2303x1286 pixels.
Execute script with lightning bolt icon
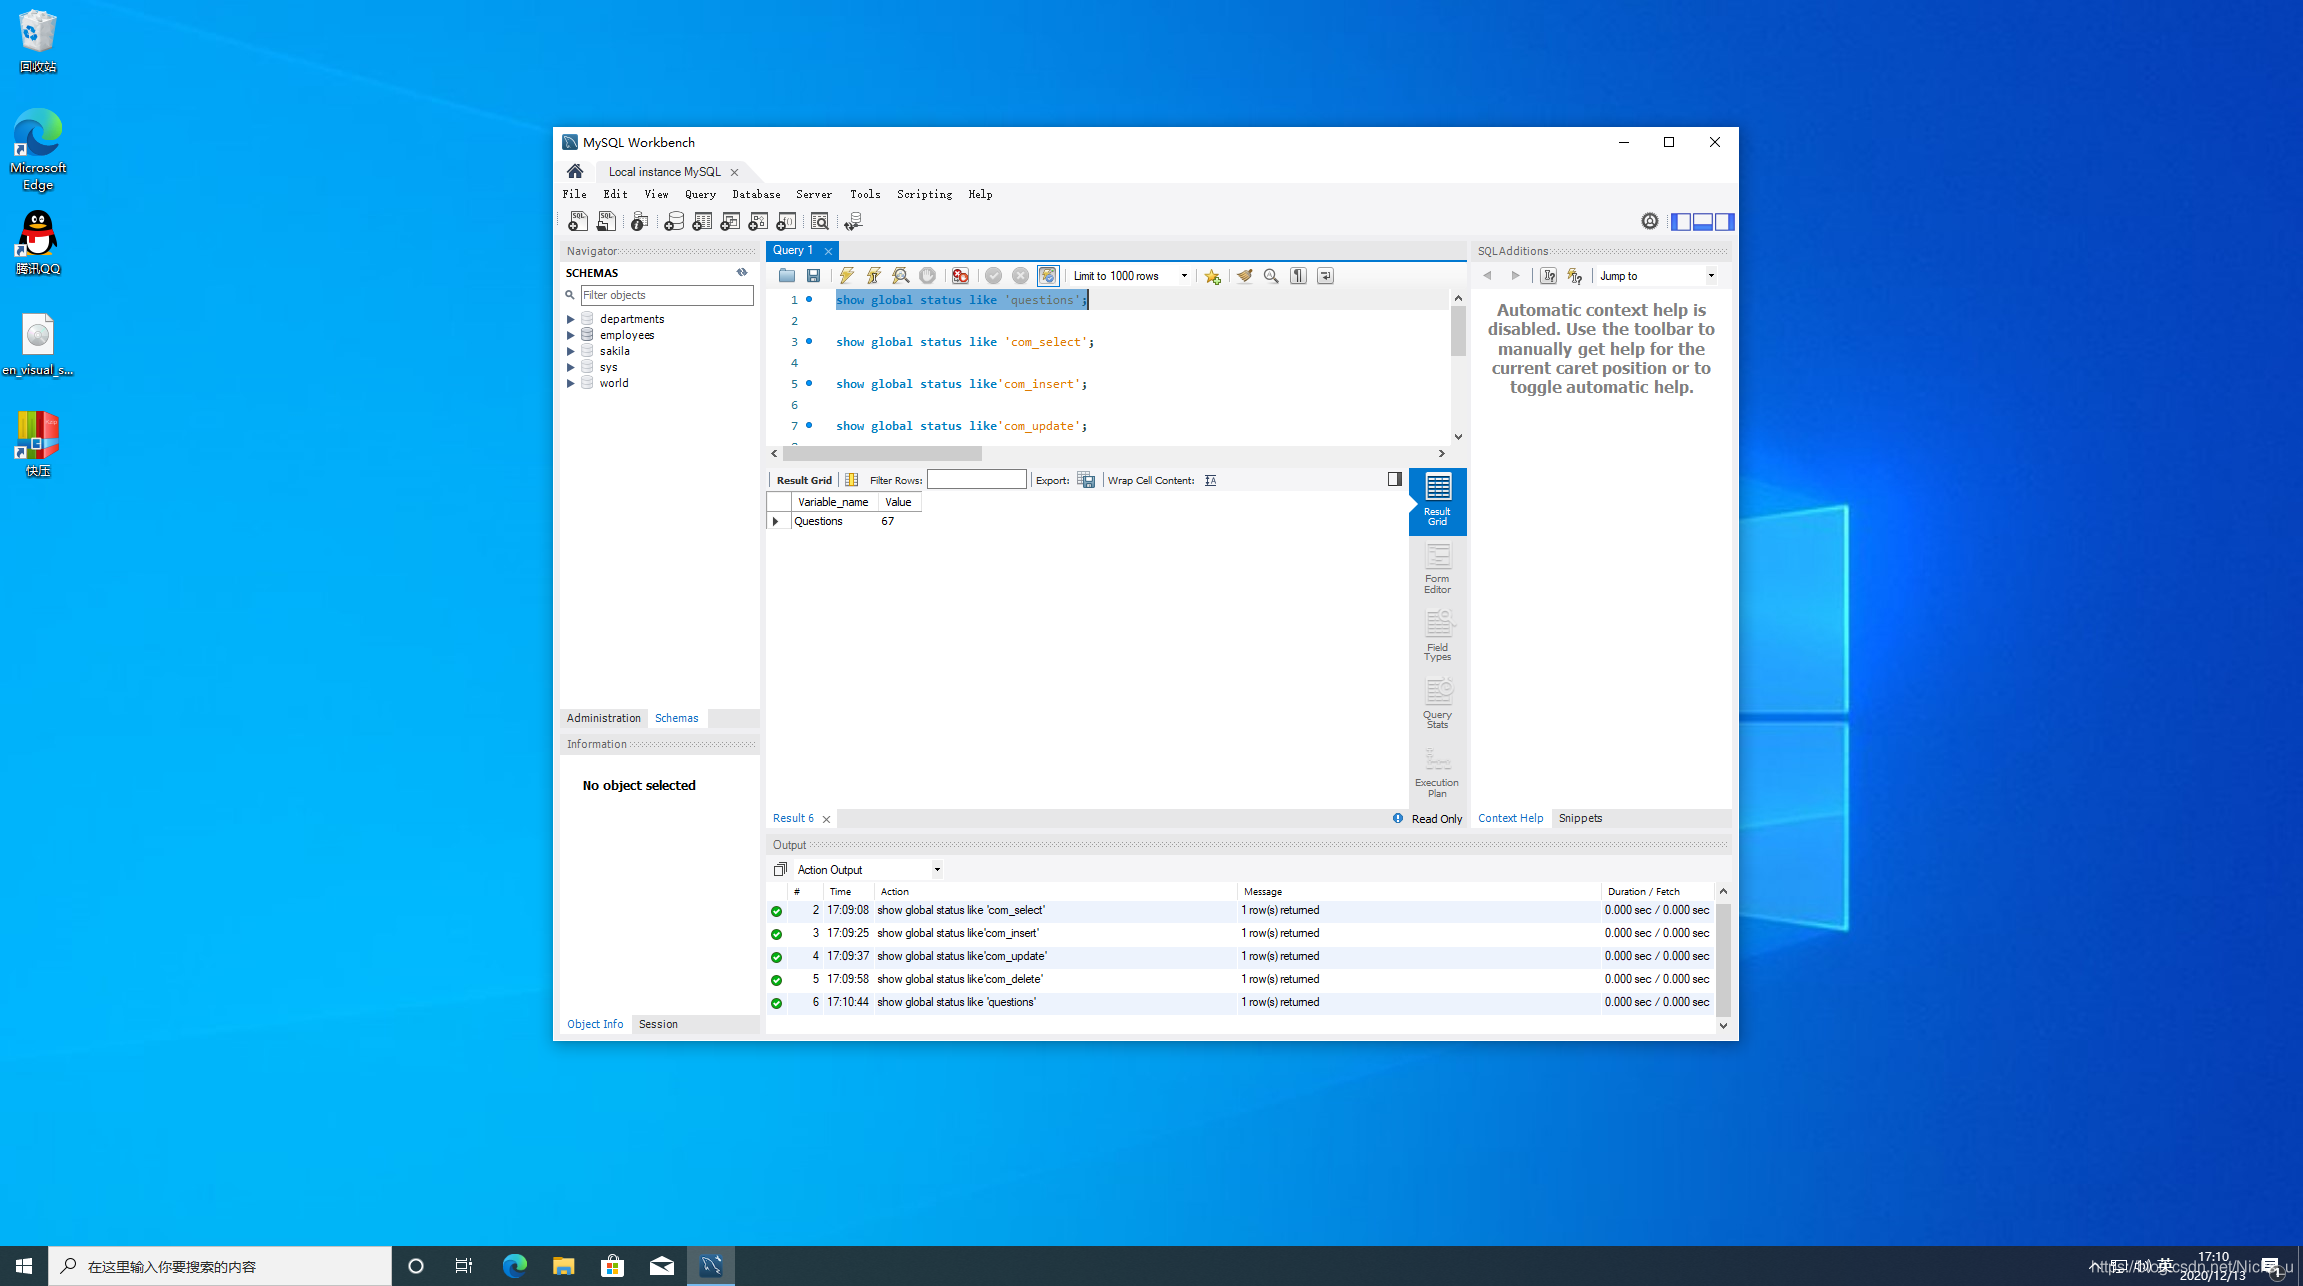(x=847, y=276)
